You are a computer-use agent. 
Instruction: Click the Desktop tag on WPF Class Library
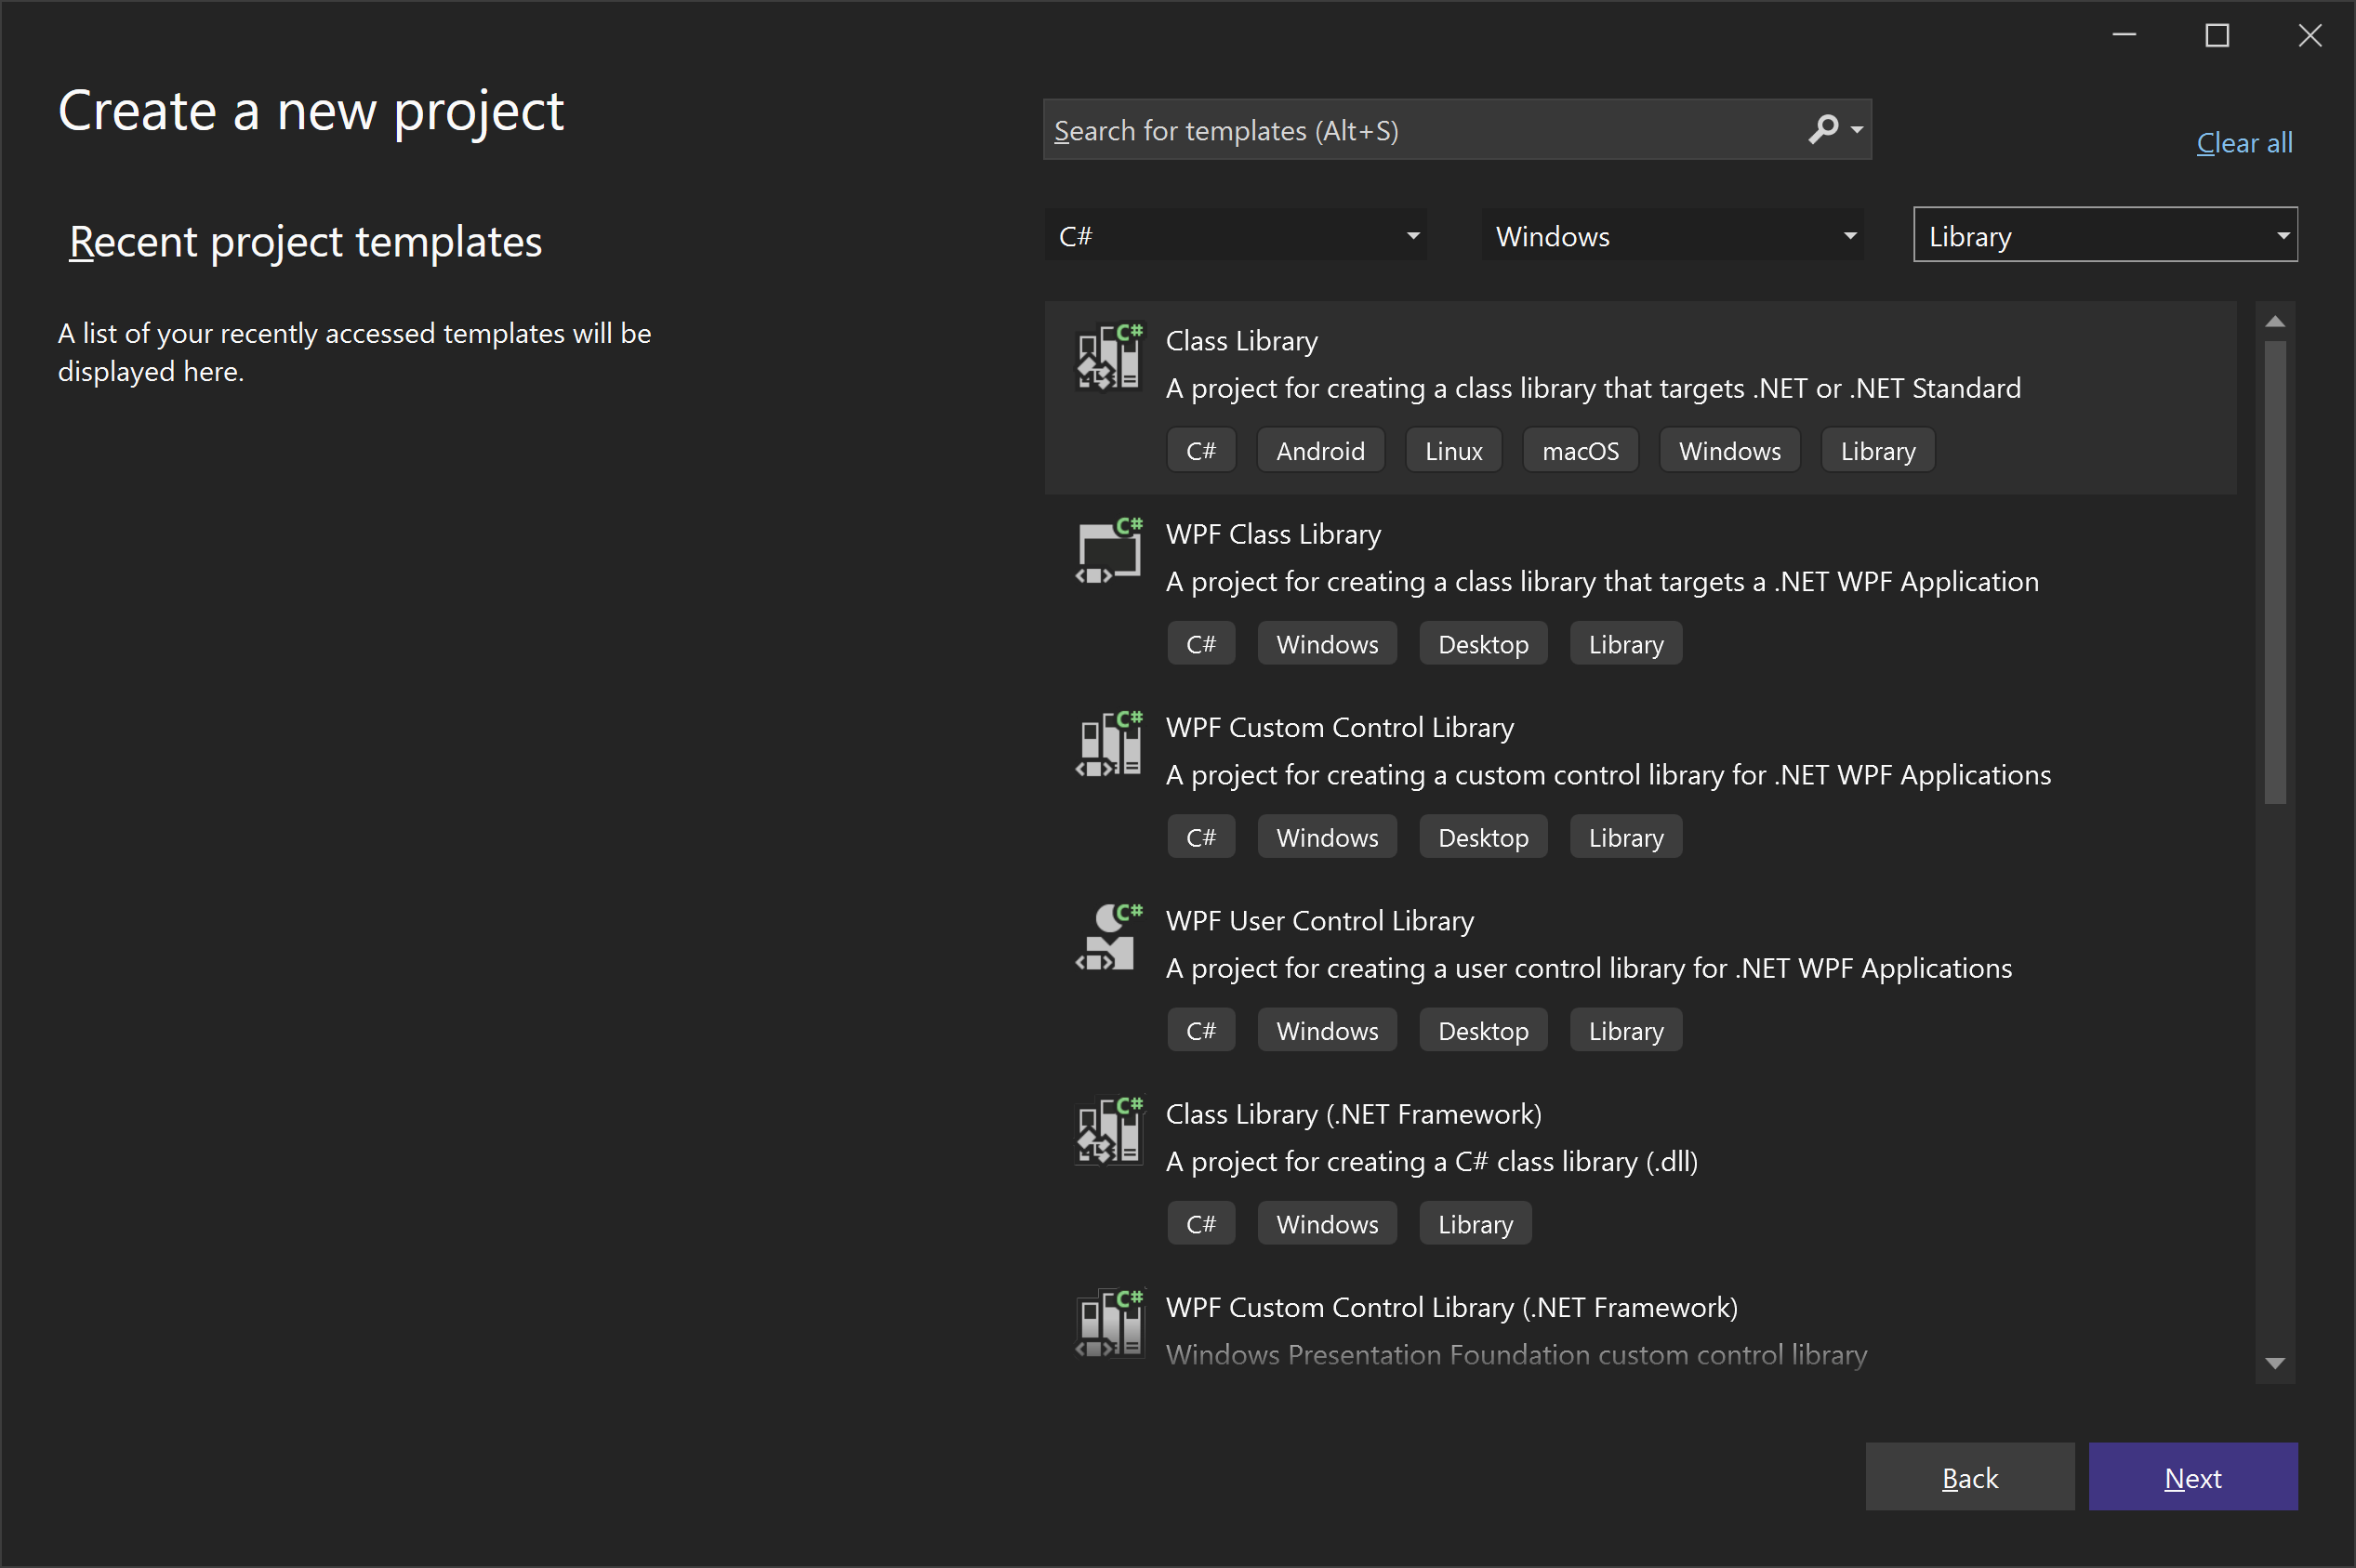[1483, 644]
